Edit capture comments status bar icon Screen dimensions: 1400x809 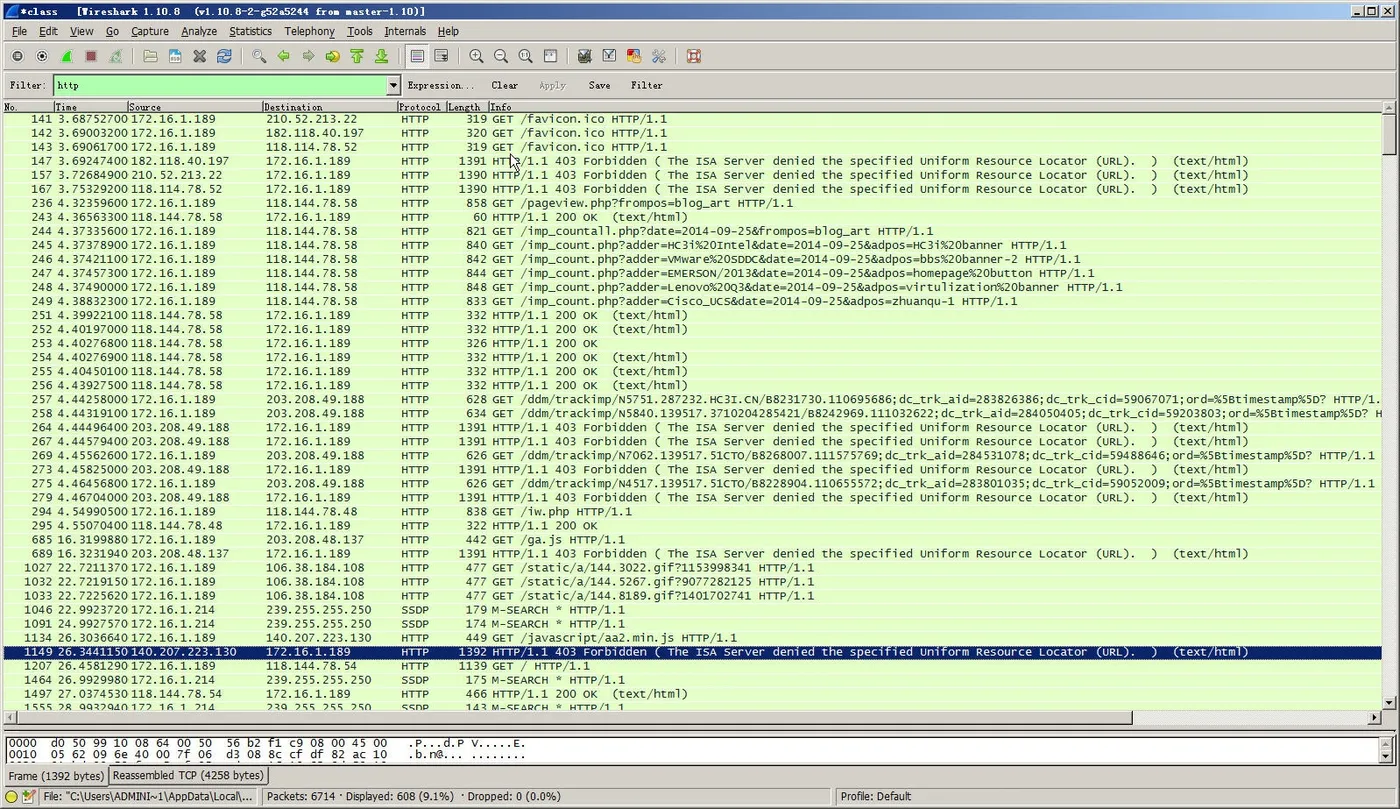tap(29, 797)
